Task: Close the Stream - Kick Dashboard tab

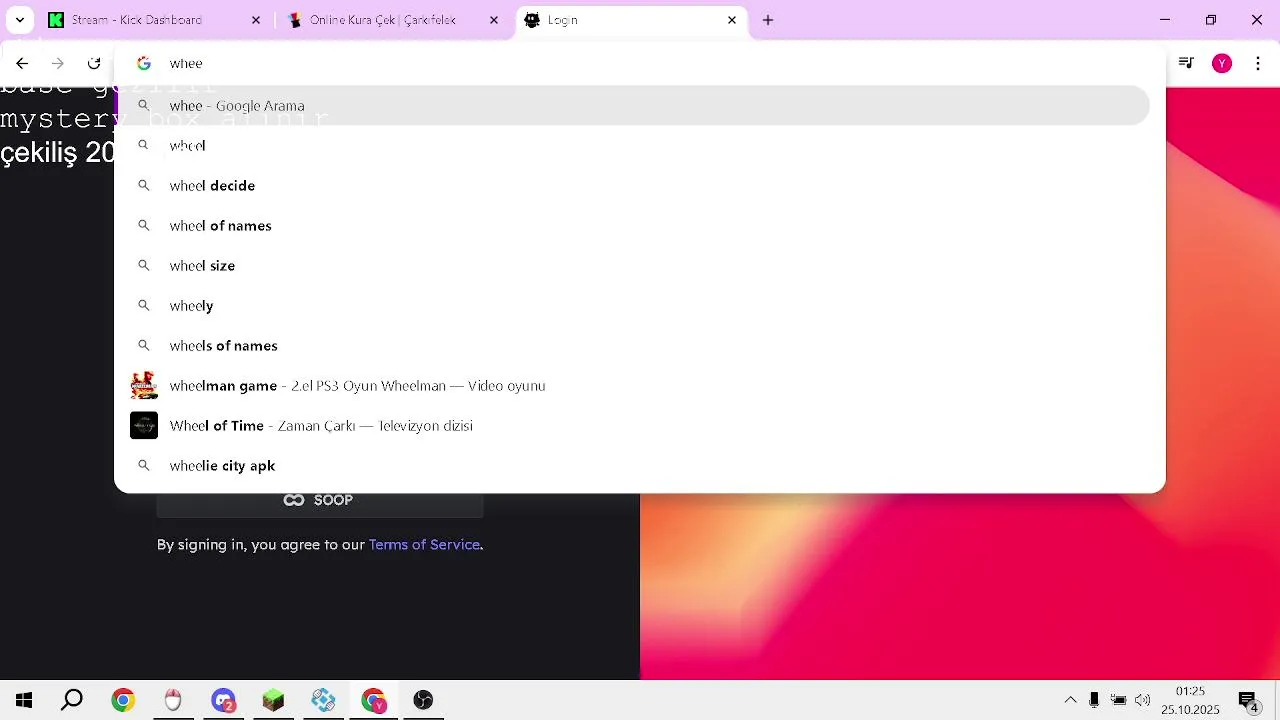Action: pyautogui.click(x=256, y=20)
